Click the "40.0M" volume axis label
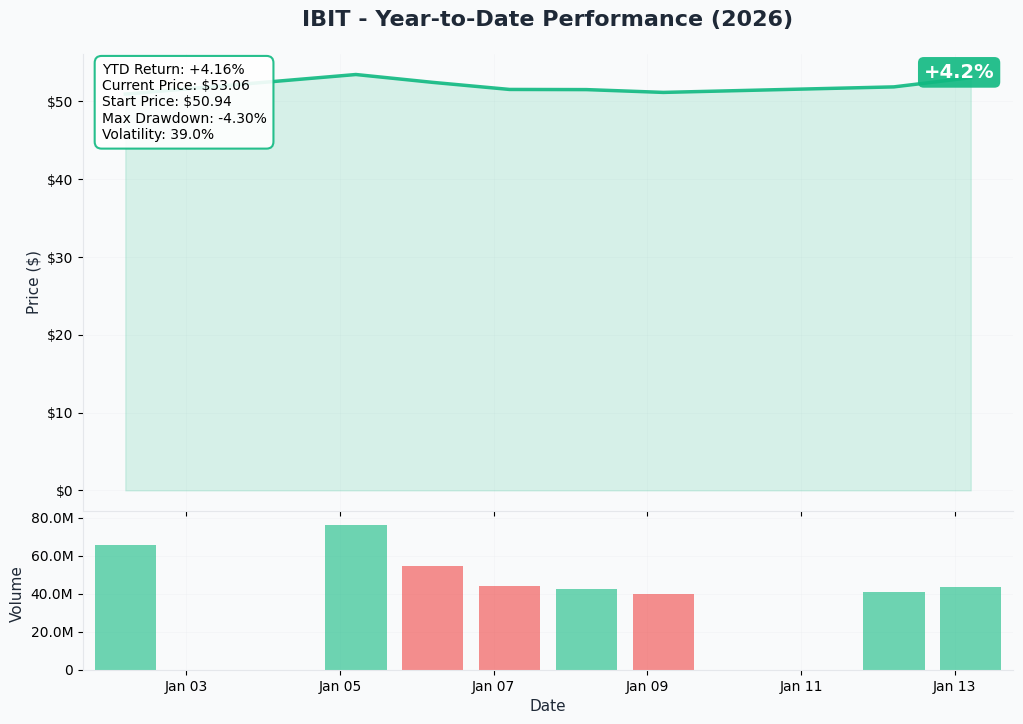Viewport: 1023px width, 724px height. click(52, 594)
